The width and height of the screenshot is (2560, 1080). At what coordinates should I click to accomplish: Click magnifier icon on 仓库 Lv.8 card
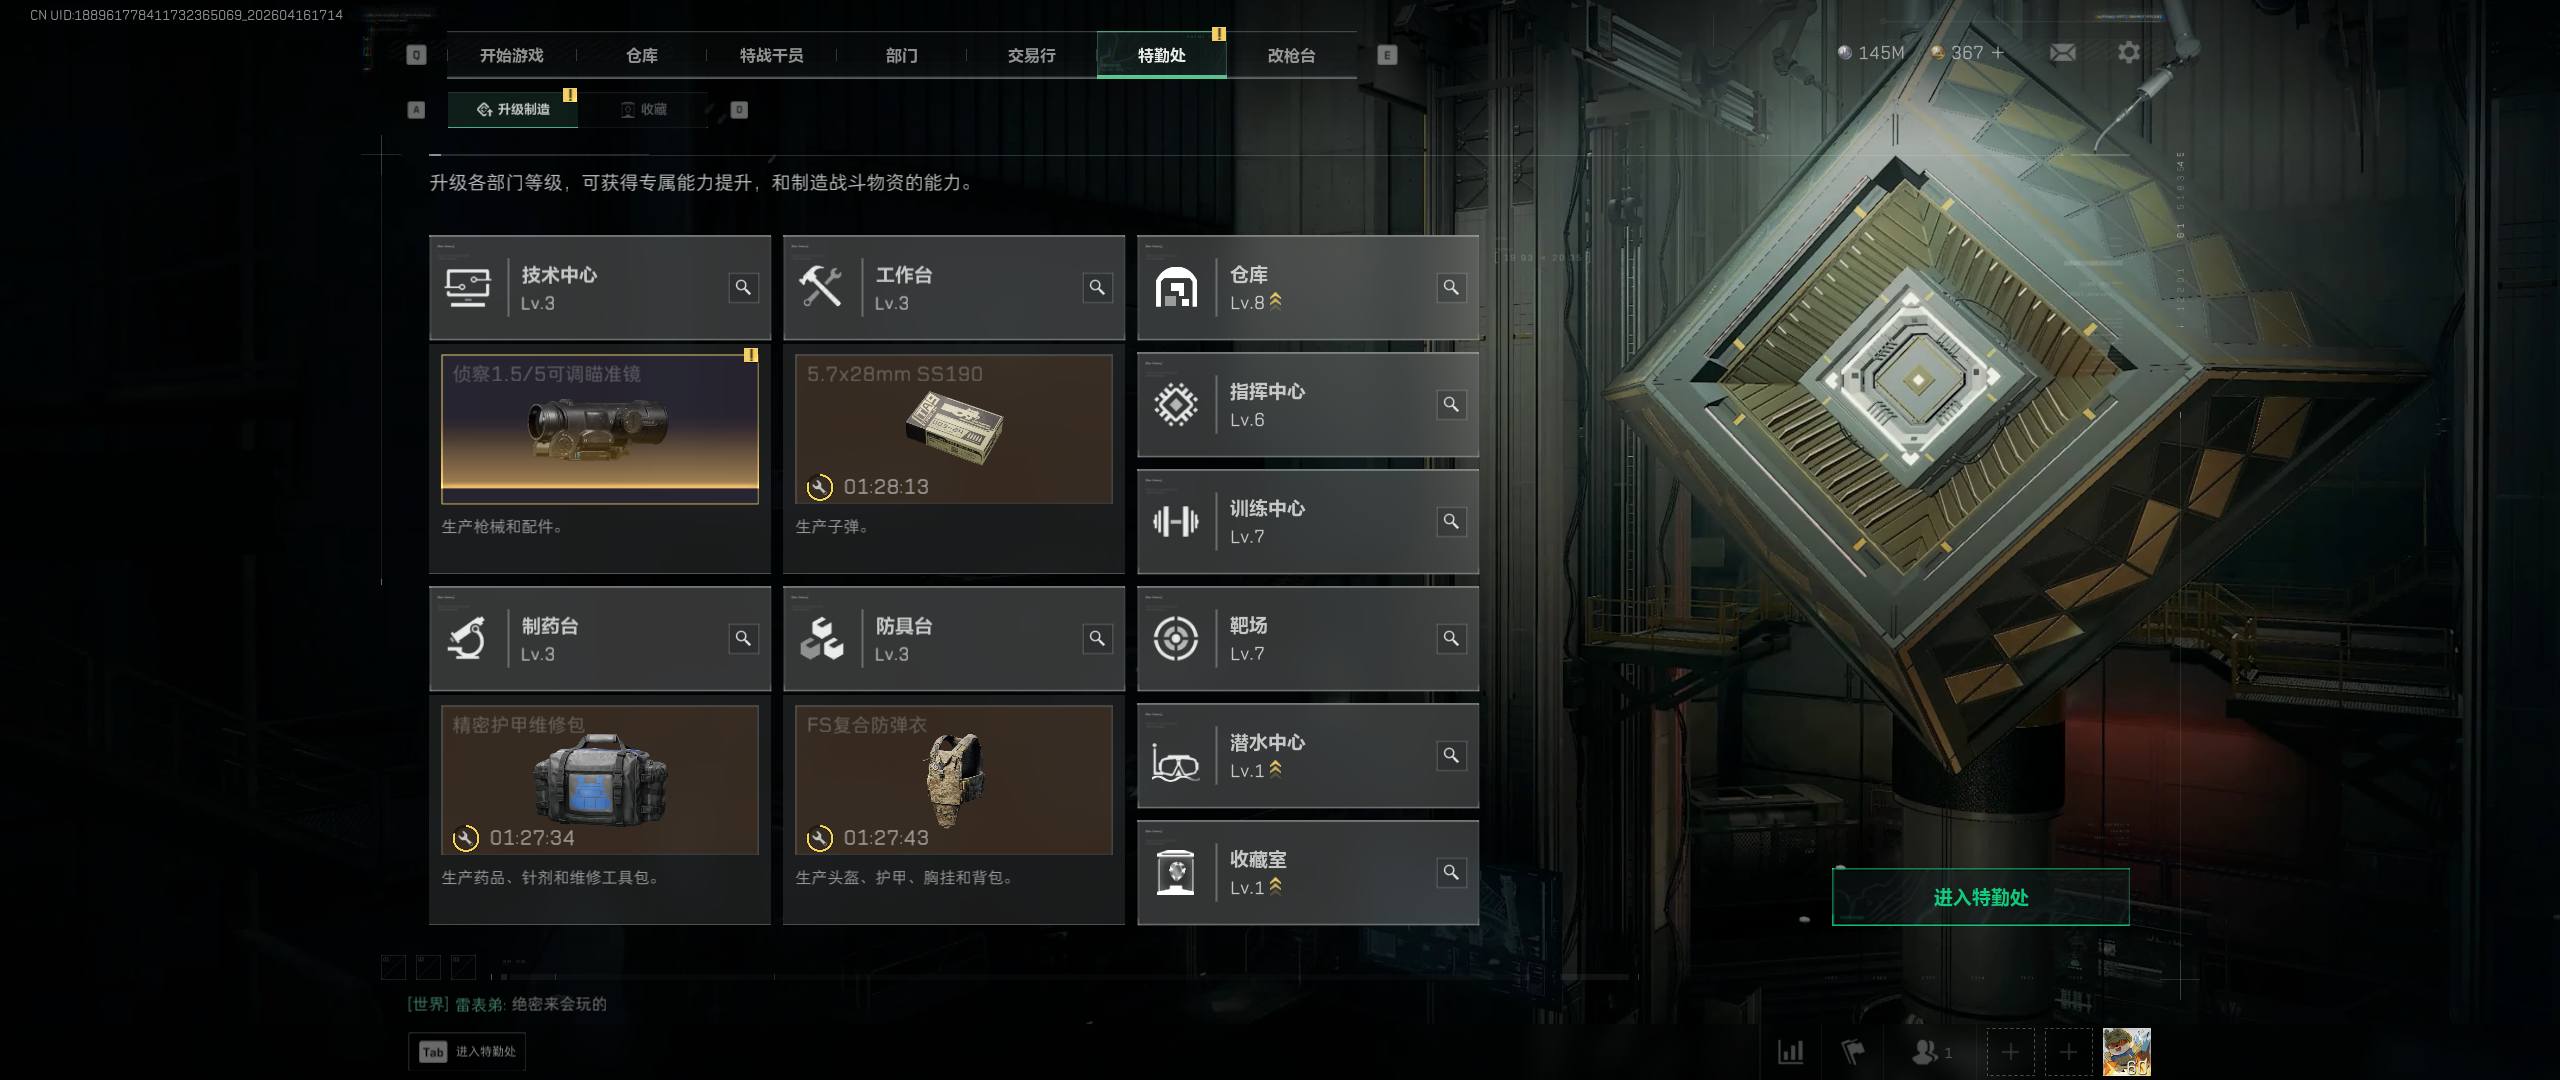[x=1451, y=288]
